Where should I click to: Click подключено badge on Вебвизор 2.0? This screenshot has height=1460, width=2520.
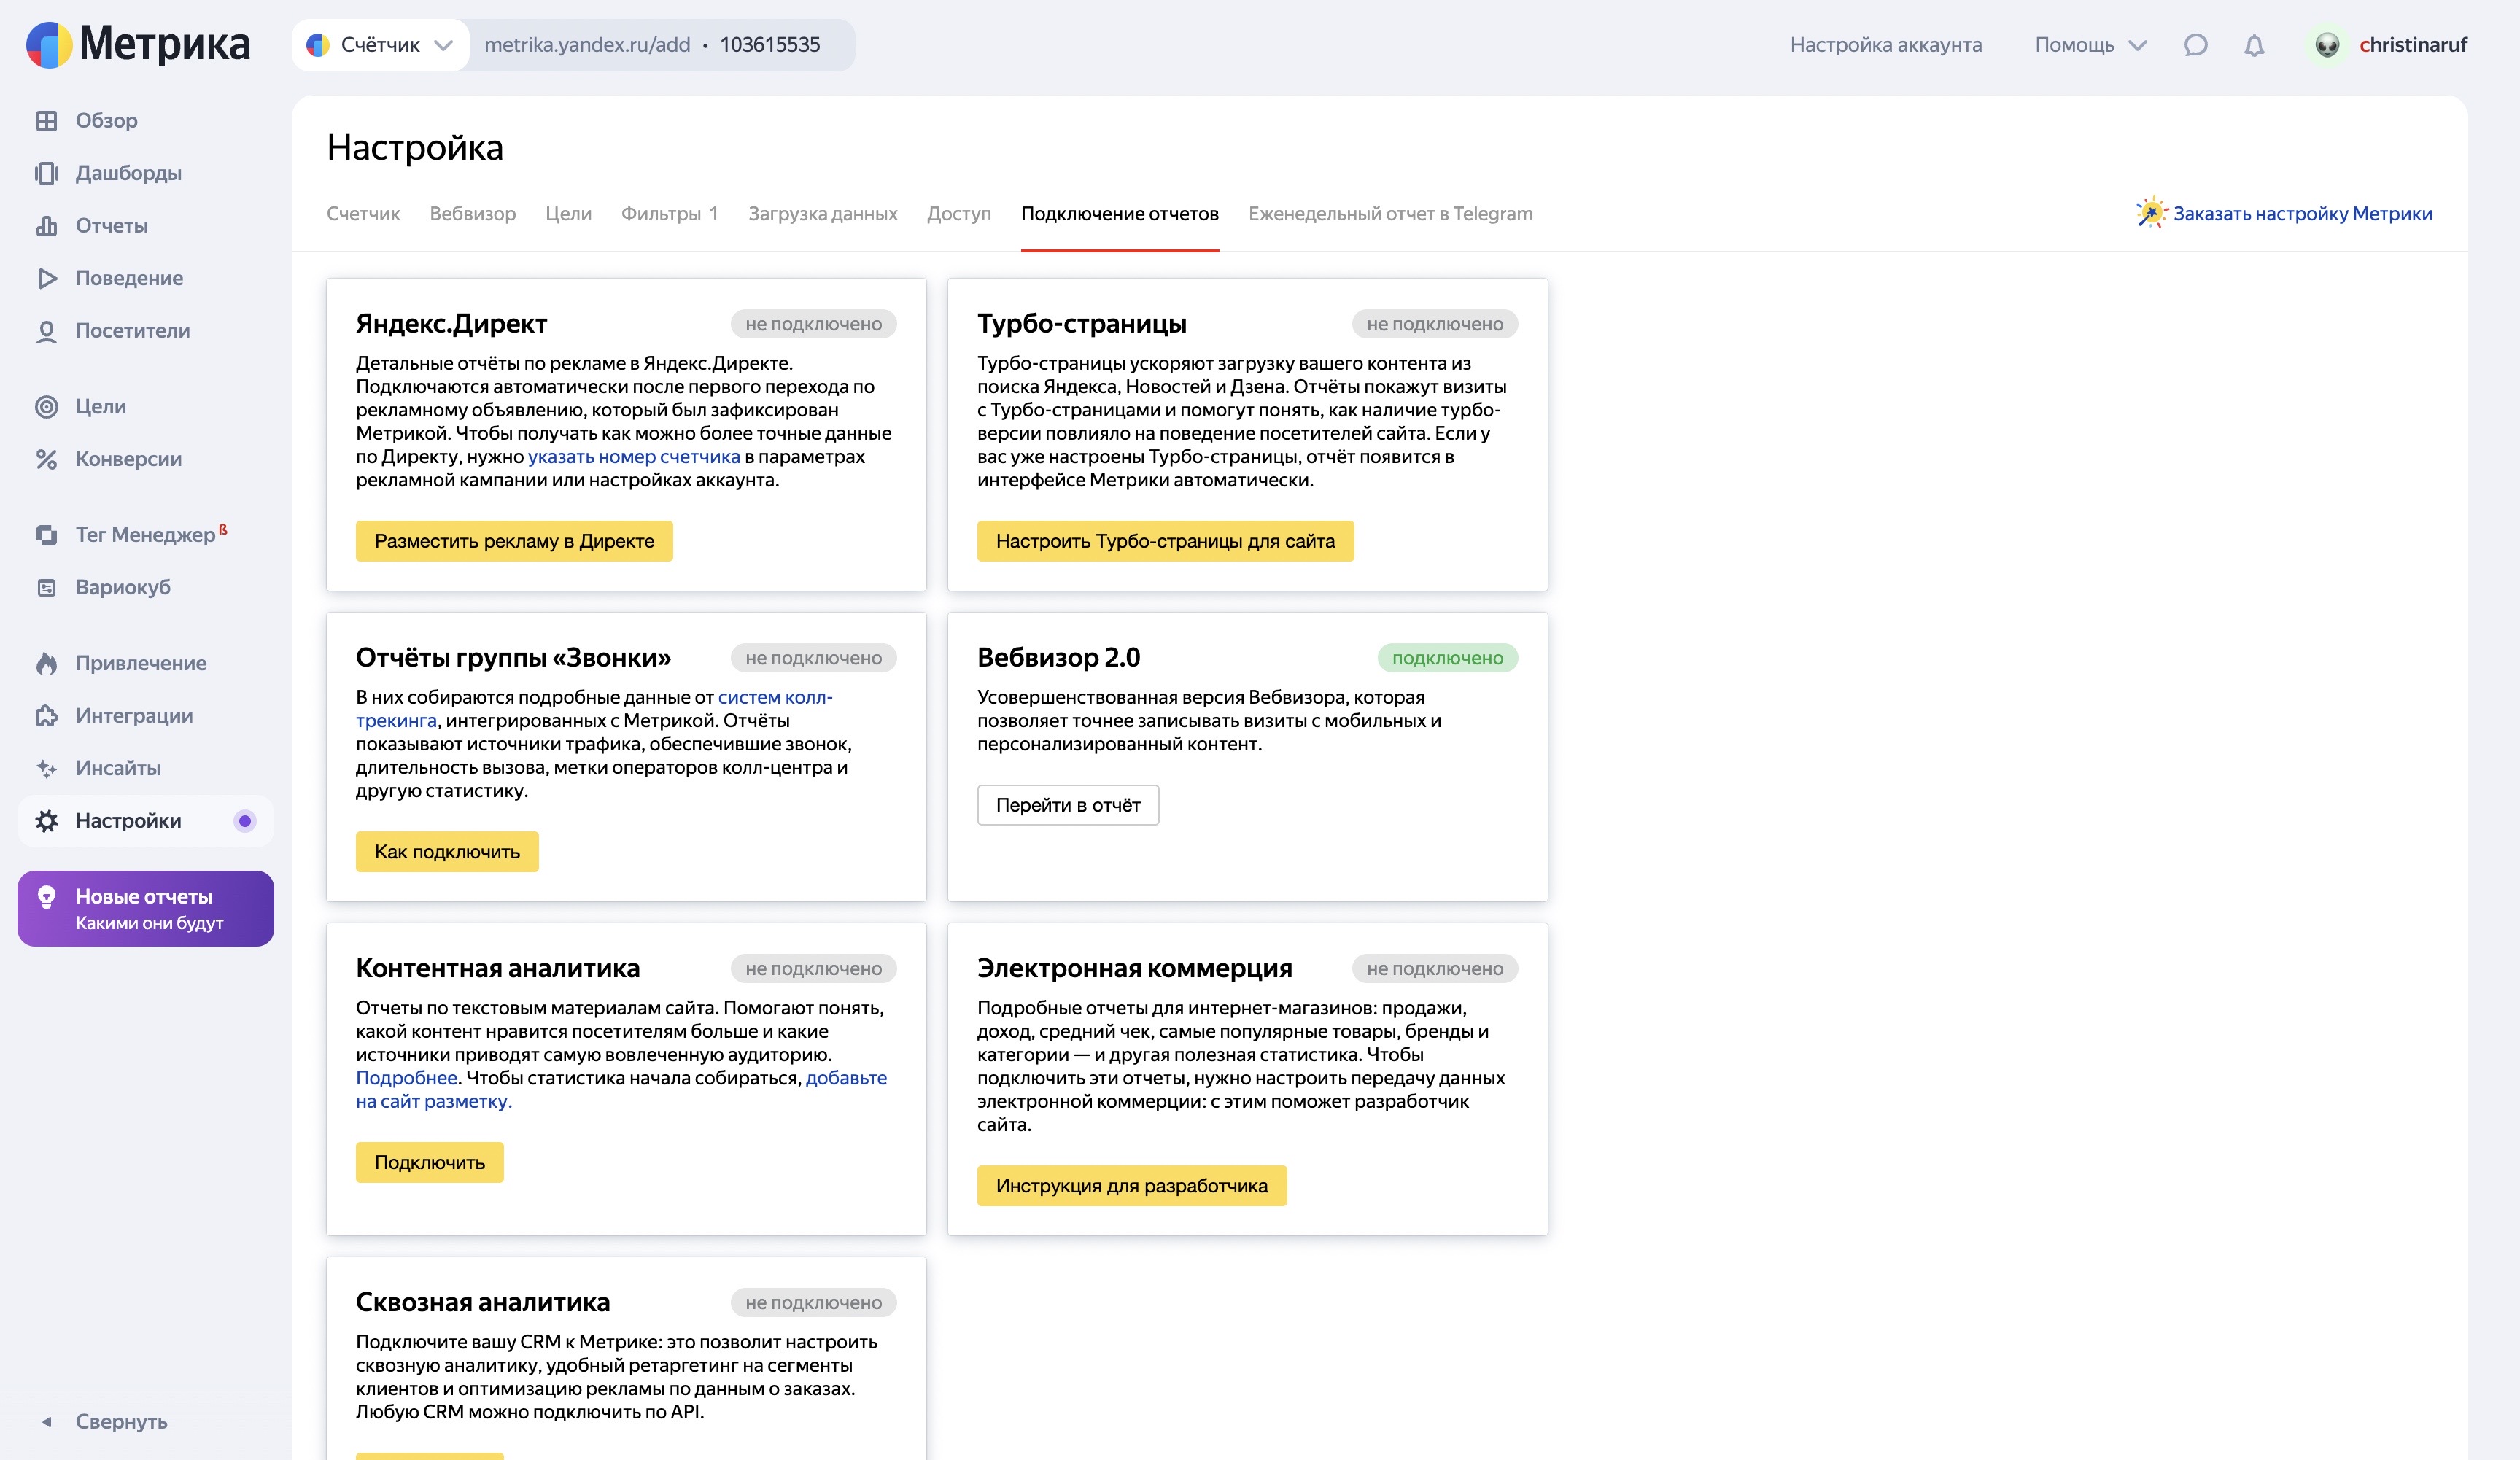point(1447,658)
